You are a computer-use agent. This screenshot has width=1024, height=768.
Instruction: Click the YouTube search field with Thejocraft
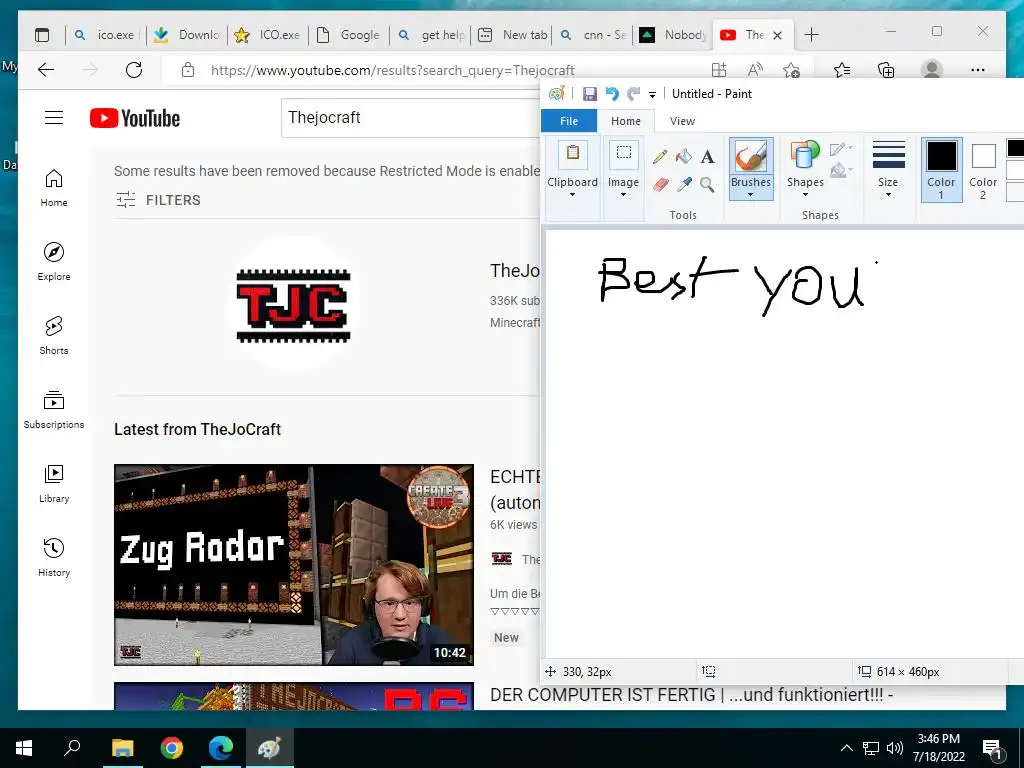coord(411,118)
